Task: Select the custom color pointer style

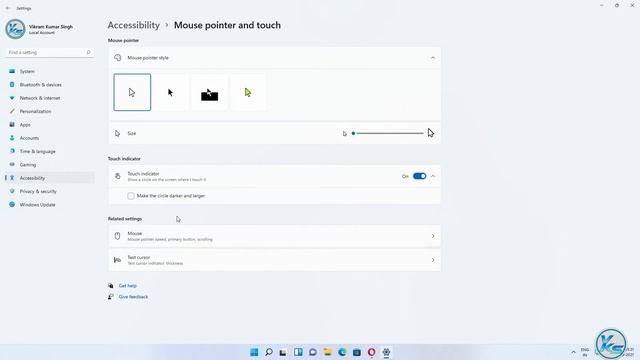Action: tap(248, 92)
